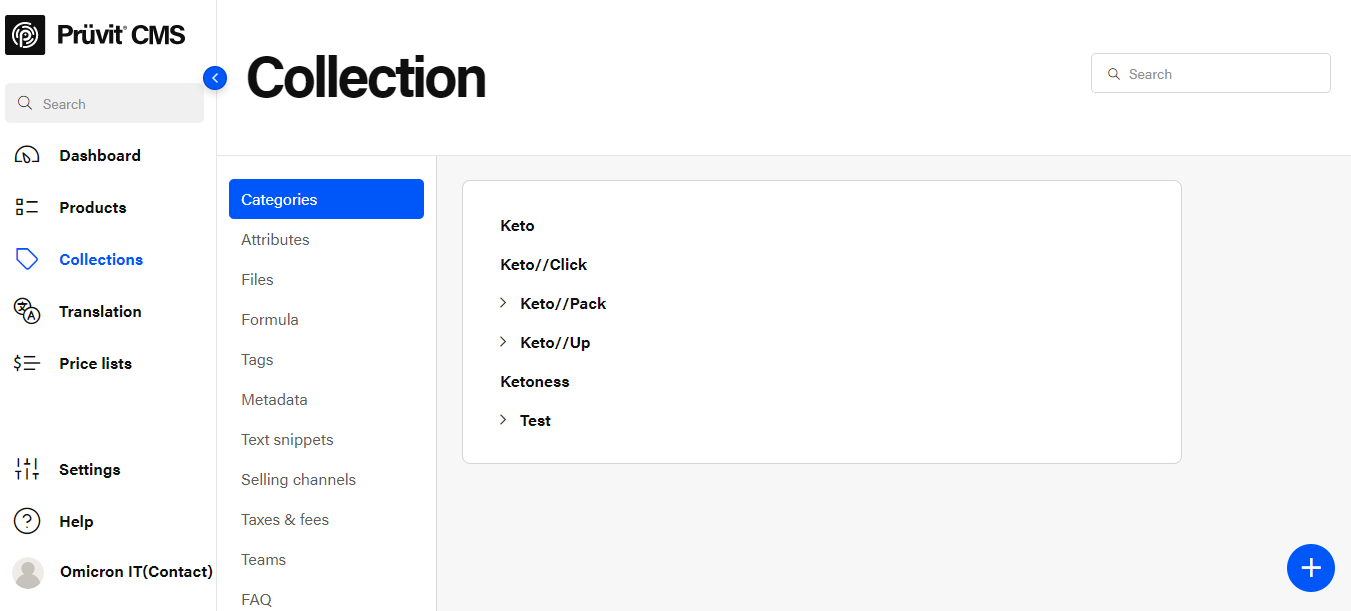Expand the Keto//Up category
Viewport: 1351px width, 611px height.
(x=503, y=342)
